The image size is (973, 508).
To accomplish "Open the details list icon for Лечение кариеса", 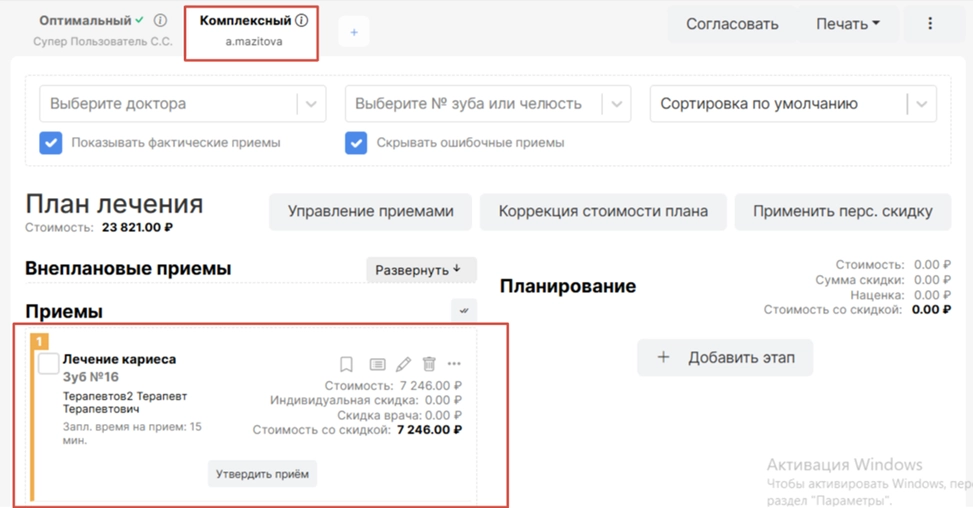I will (377, 365).
